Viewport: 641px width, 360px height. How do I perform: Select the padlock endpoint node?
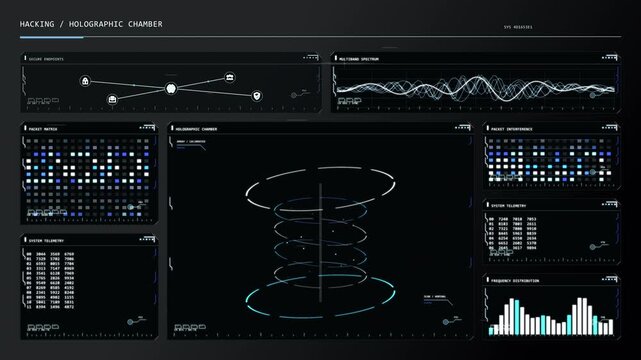pyautogui.click(x=85, y=81)
